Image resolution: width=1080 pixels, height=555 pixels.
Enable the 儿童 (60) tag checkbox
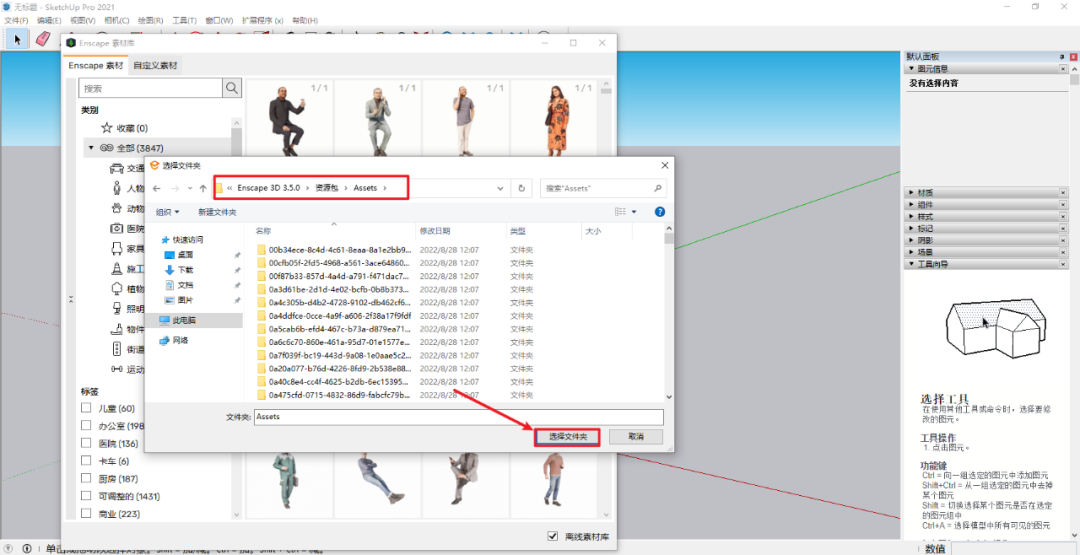coord(87,408)
